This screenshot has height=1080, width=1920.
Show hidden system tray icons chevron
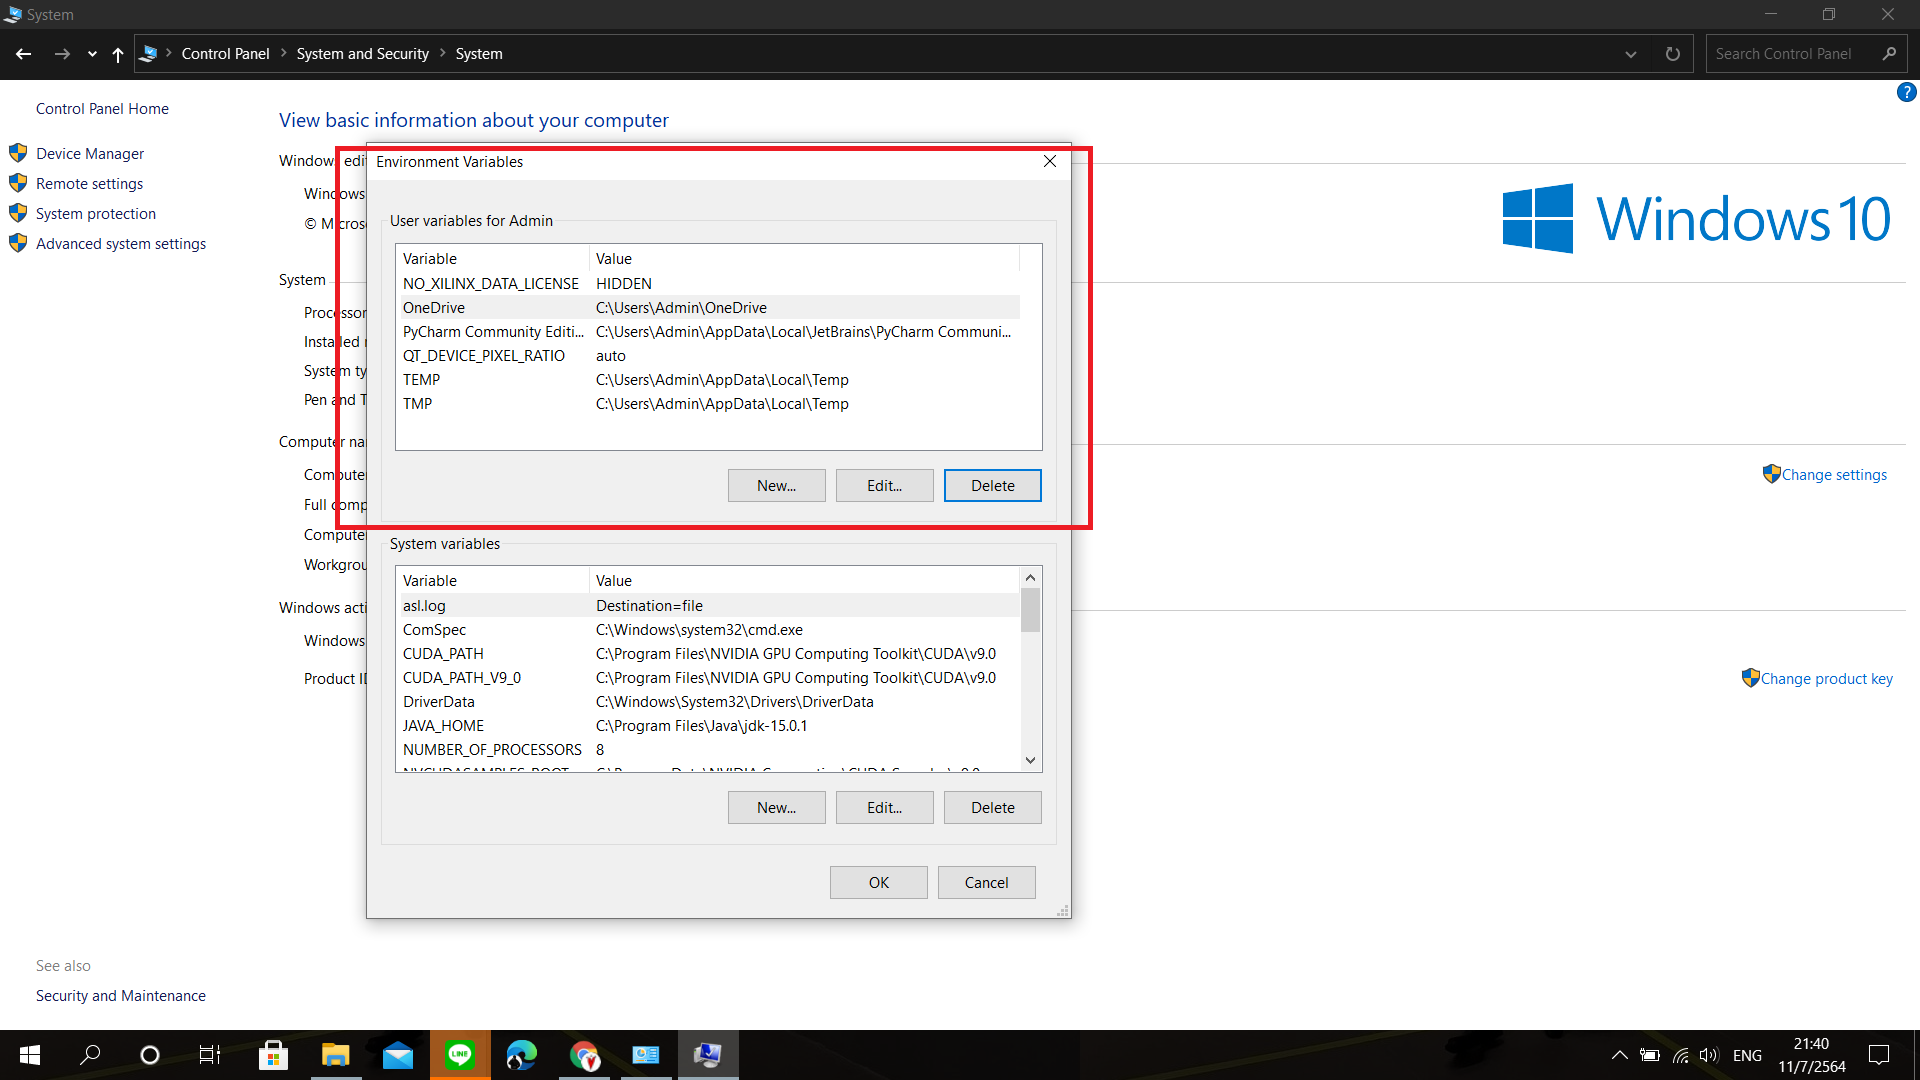click(x=1619, y=1055)
